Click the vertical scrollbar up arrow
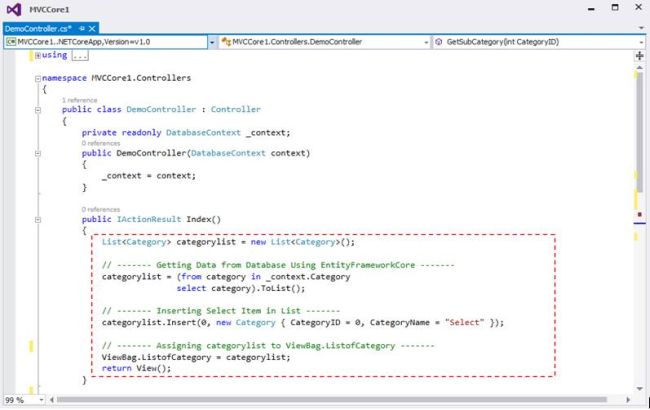The width and height of the screenshot is (650, 410). 640,68
